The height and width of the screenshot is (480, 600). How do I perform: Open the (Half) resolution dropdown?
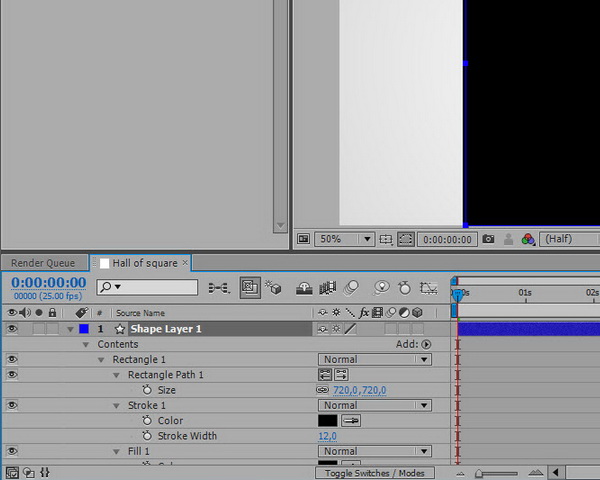click(569, 239)
